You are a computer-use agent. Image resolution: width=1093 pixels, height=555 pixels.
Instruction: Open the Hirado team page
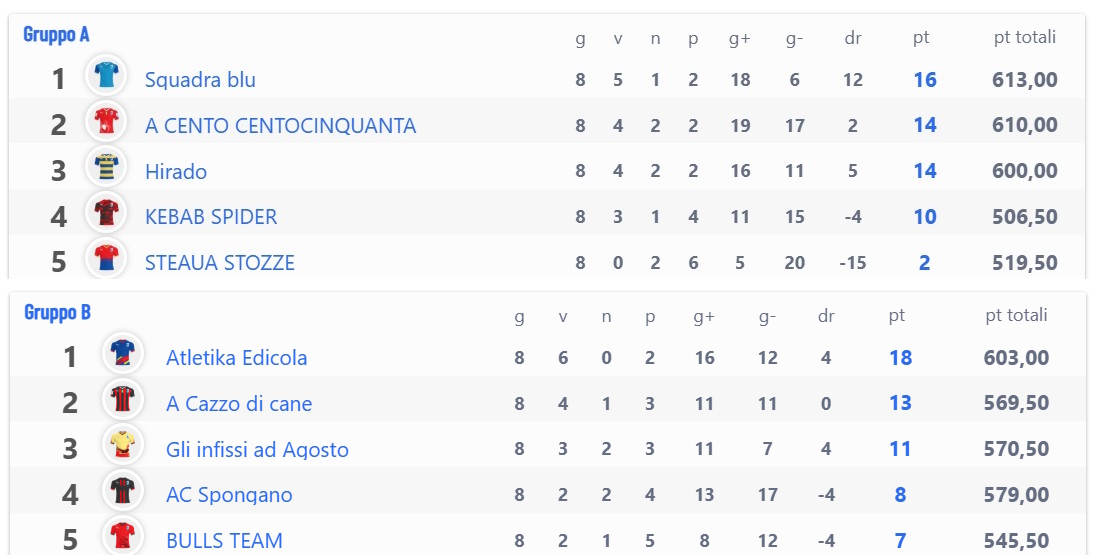click(x=176, y=172)
